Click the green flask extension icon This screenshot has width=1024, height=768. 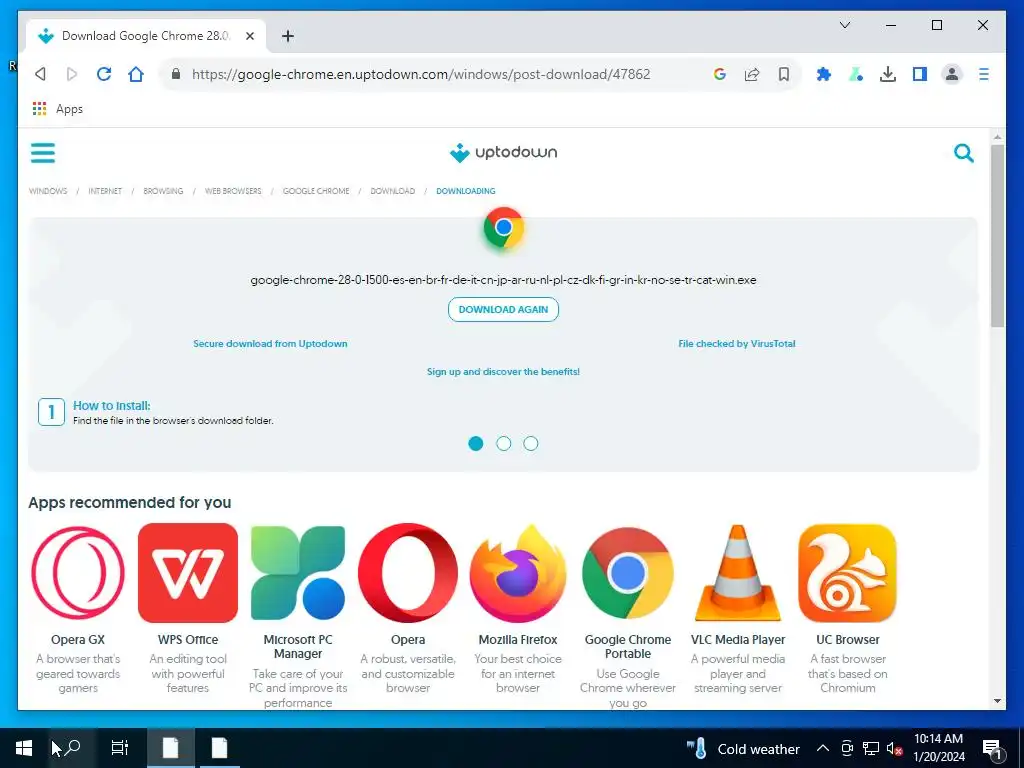856,74
